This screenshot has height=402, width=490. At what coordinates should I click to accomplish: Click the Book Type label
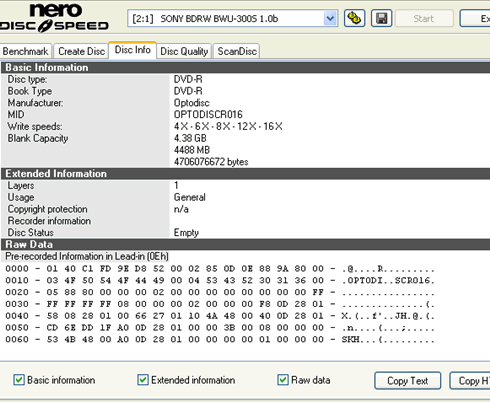click(x=29, y=91)
